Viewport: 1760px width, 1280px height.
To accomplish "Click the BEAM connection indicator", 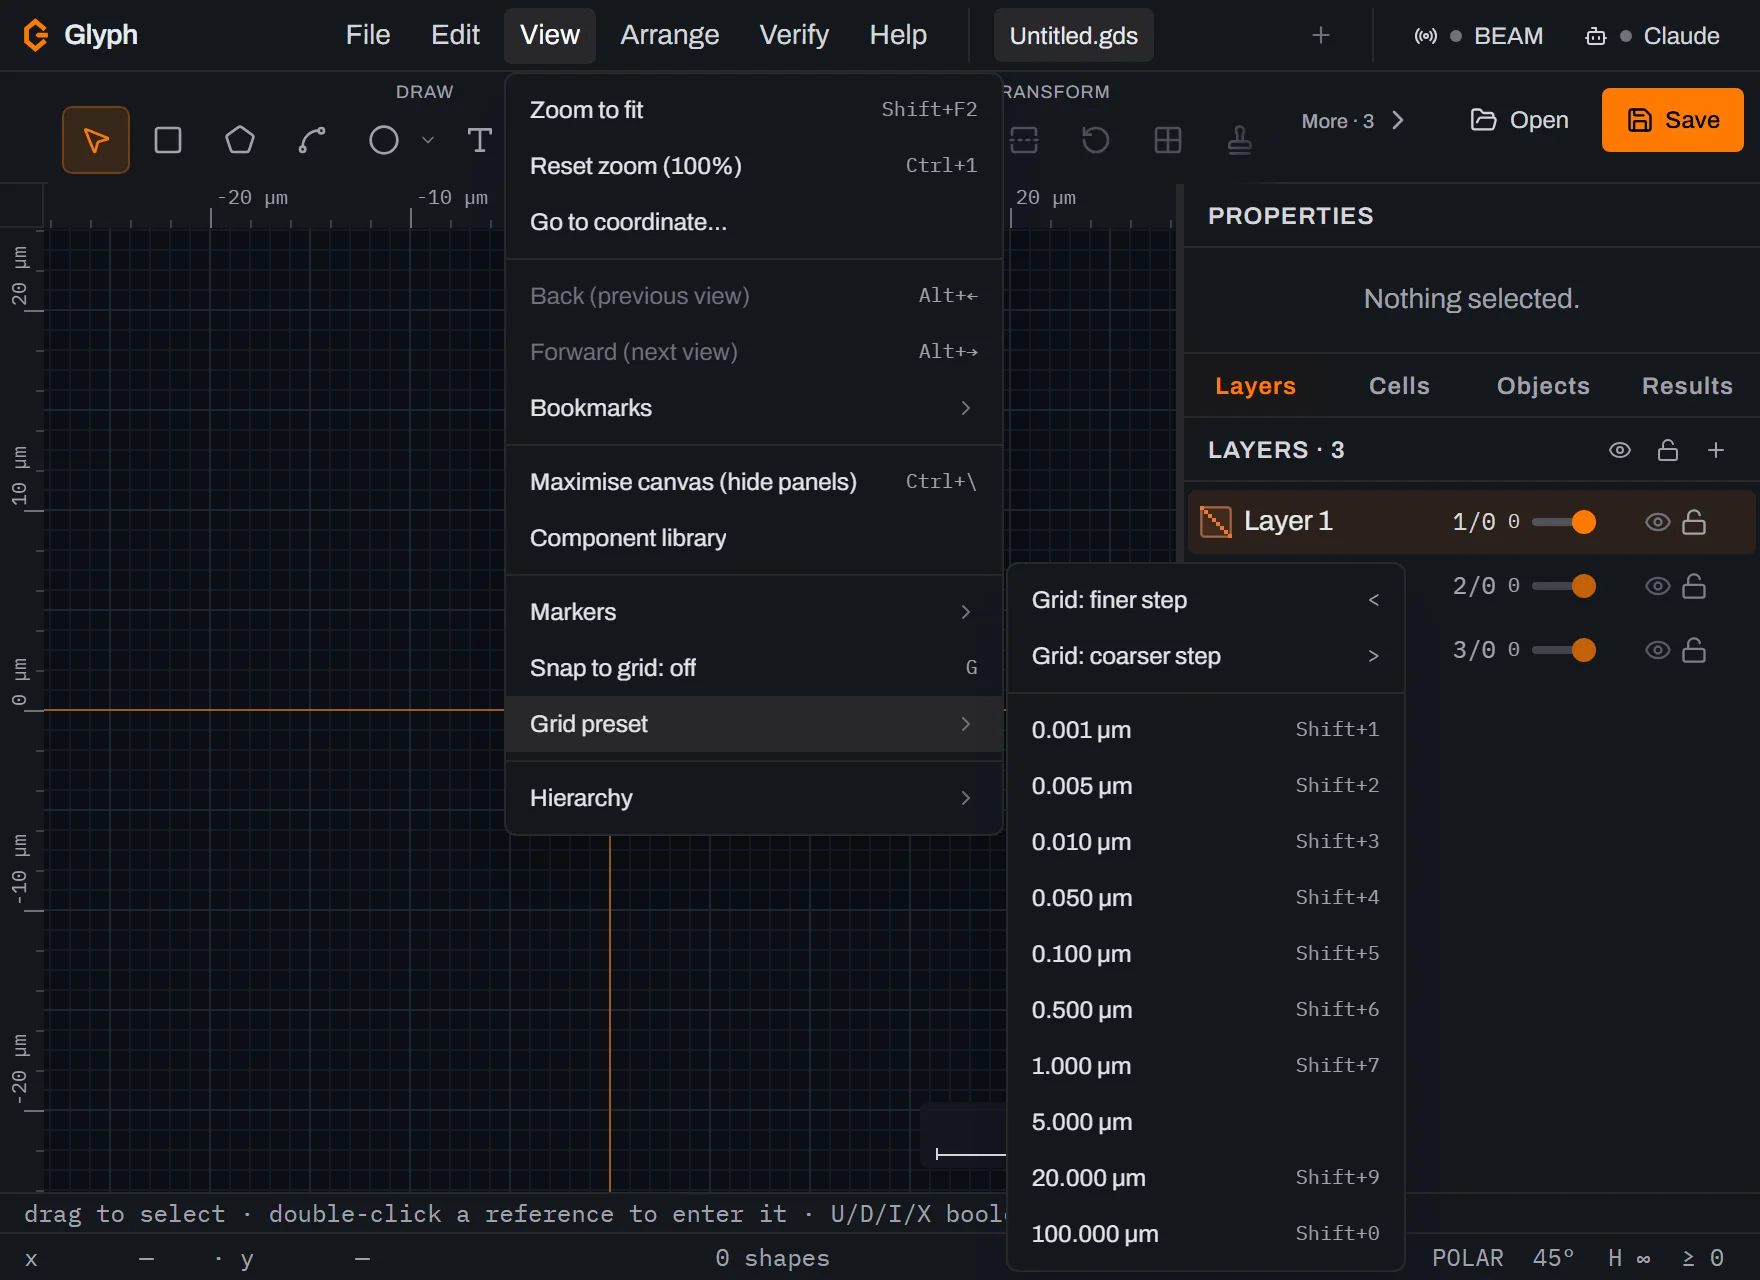I will tap(1479, 36).
